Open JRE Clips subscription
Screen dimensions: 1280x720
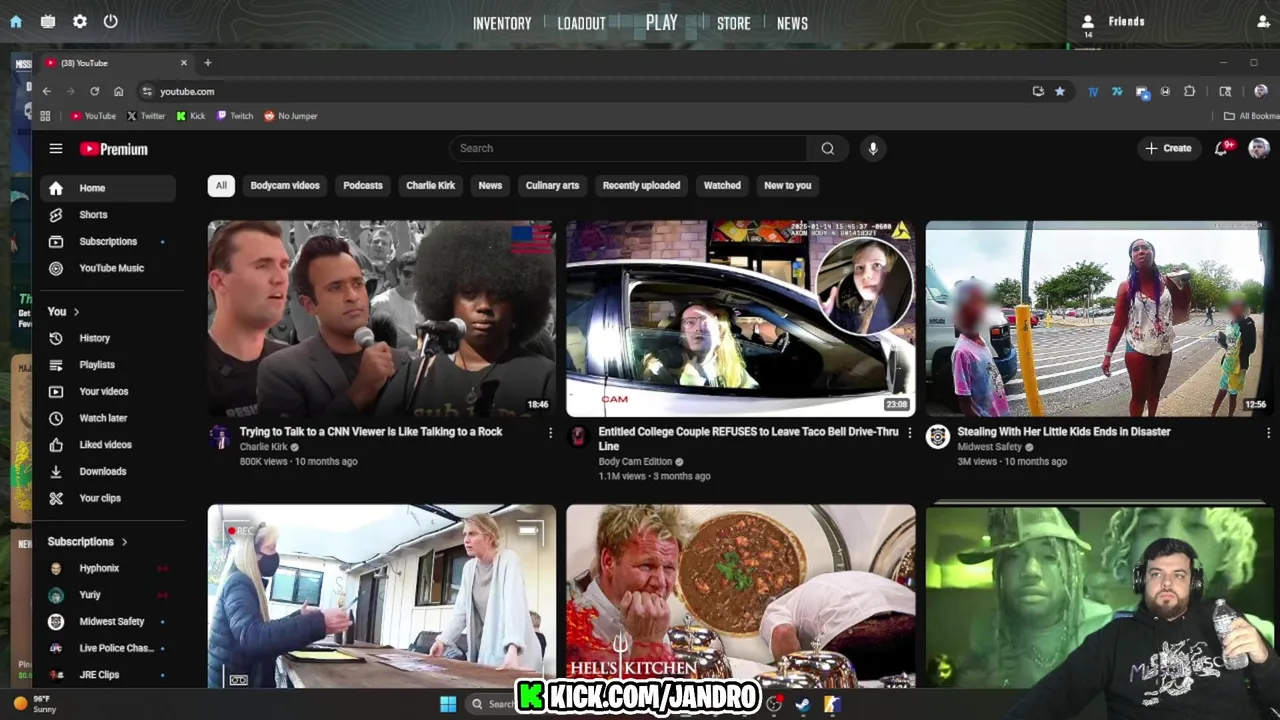108,675
